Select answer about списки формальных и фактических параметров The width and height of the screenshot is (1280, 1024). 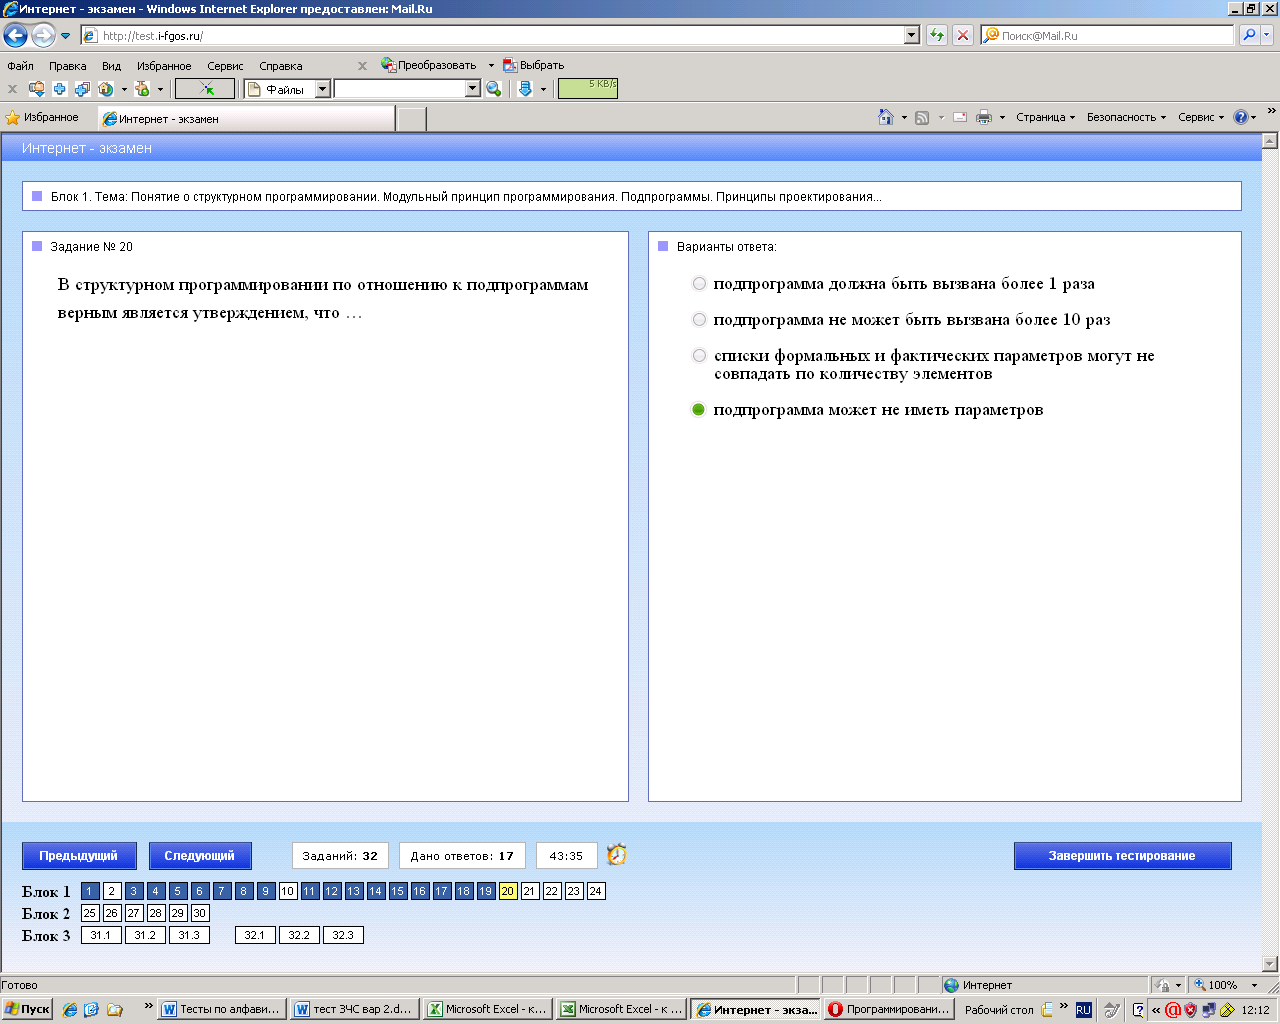coord(699,356)
